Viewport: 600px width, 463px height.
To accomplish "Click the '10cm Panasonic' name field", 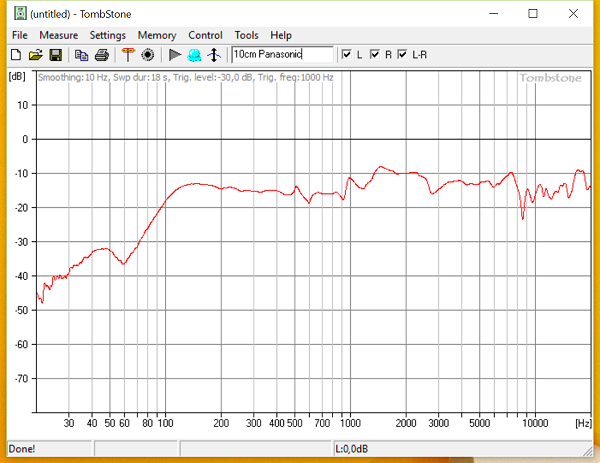I will [282, 54].
